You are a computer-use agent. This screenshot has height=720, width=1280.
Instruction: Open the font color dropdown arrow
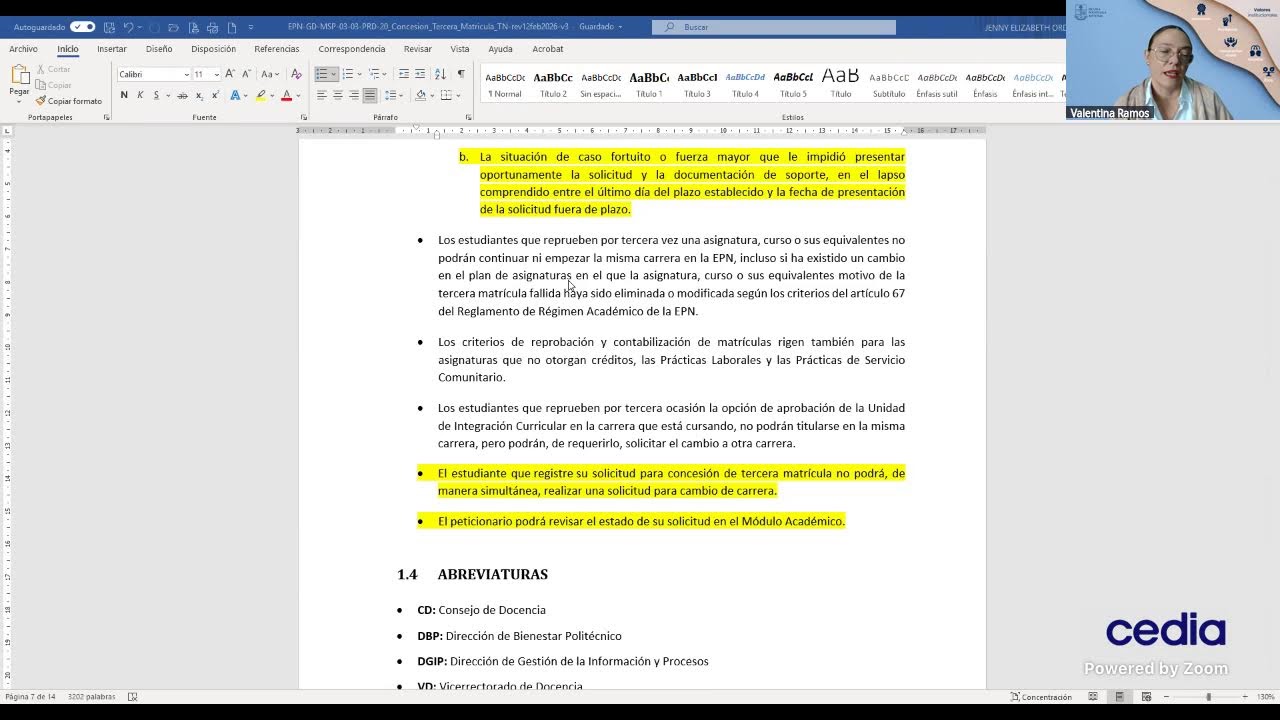pos(297,95)
